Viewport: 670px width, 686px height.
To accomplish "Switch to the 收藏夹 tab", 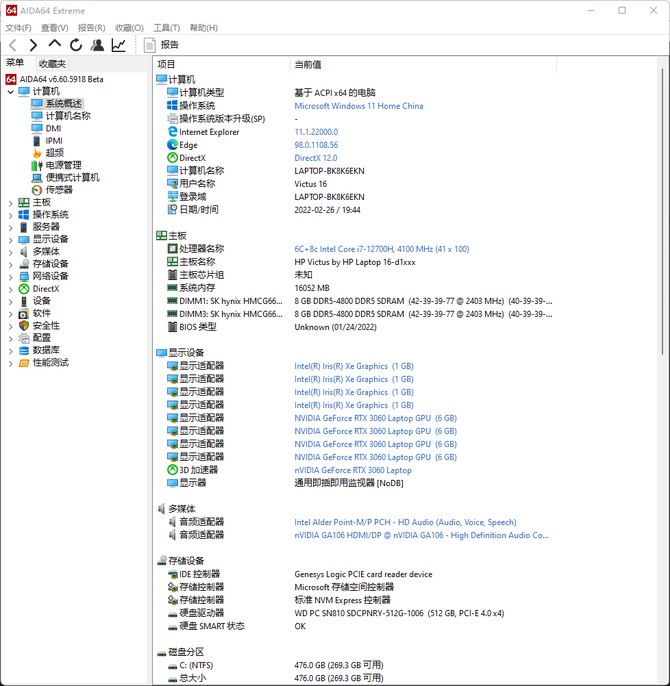I will (52, 63).
